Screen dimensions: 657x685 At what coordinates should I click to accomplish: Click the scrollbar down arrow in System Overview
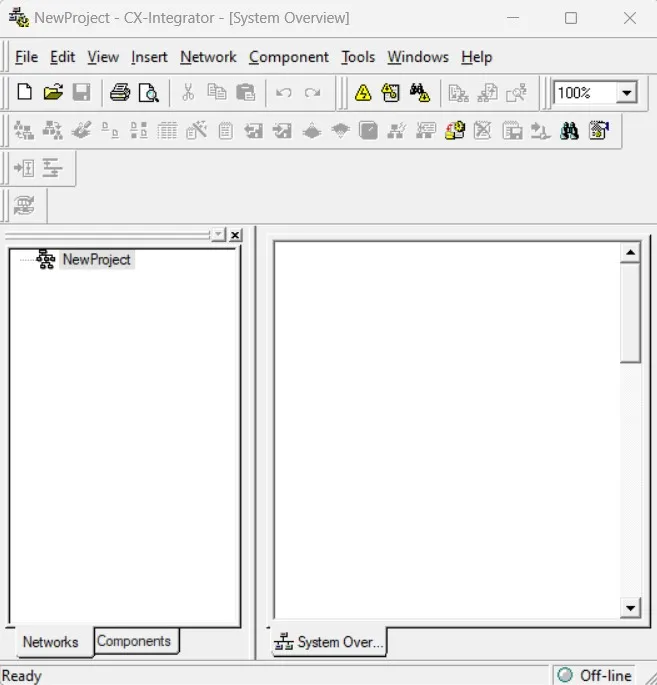(x=630, y=608)
